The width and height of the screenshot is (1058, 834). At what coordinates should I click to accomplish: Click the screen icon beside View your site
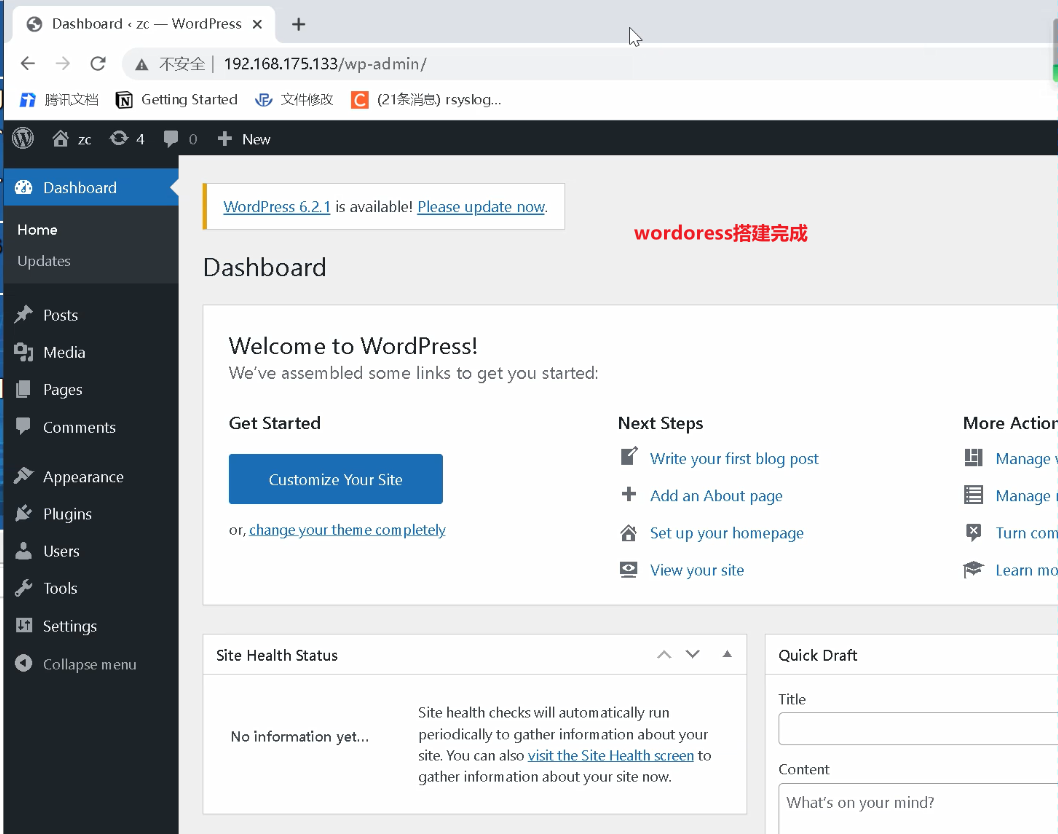628,569
